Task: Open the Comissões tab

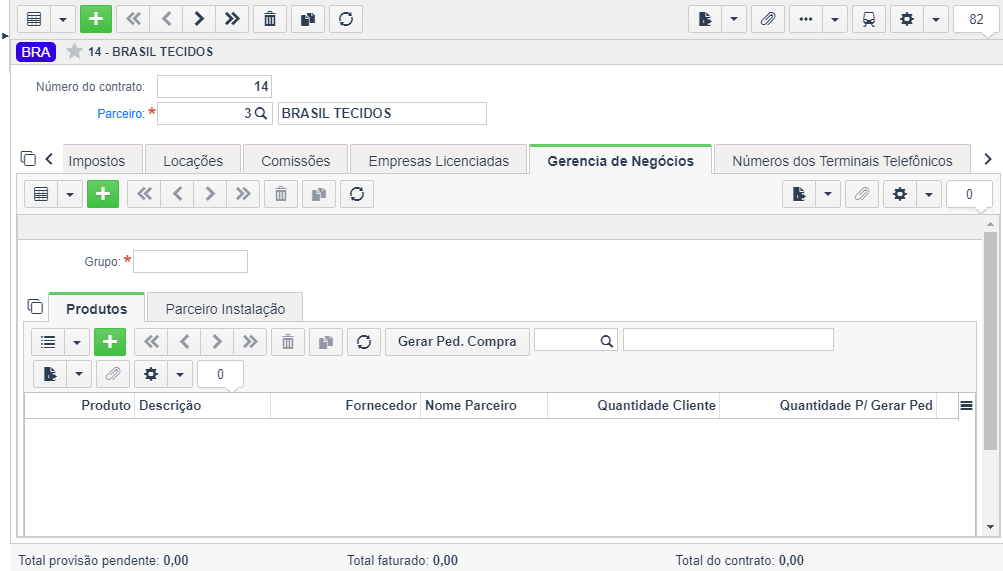Action: pos(296,160)
